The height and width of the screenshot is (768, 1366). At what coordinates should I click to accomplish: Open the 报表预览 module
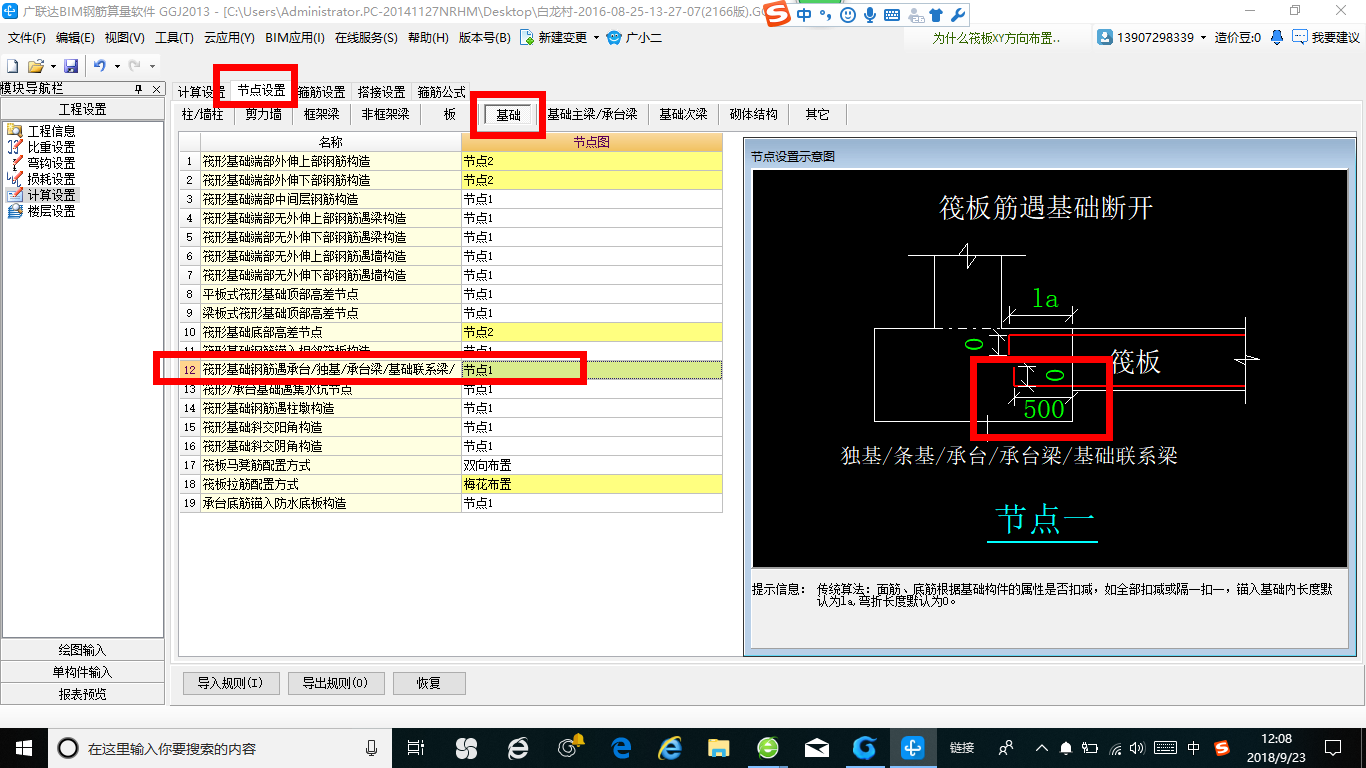pos(82,694)
